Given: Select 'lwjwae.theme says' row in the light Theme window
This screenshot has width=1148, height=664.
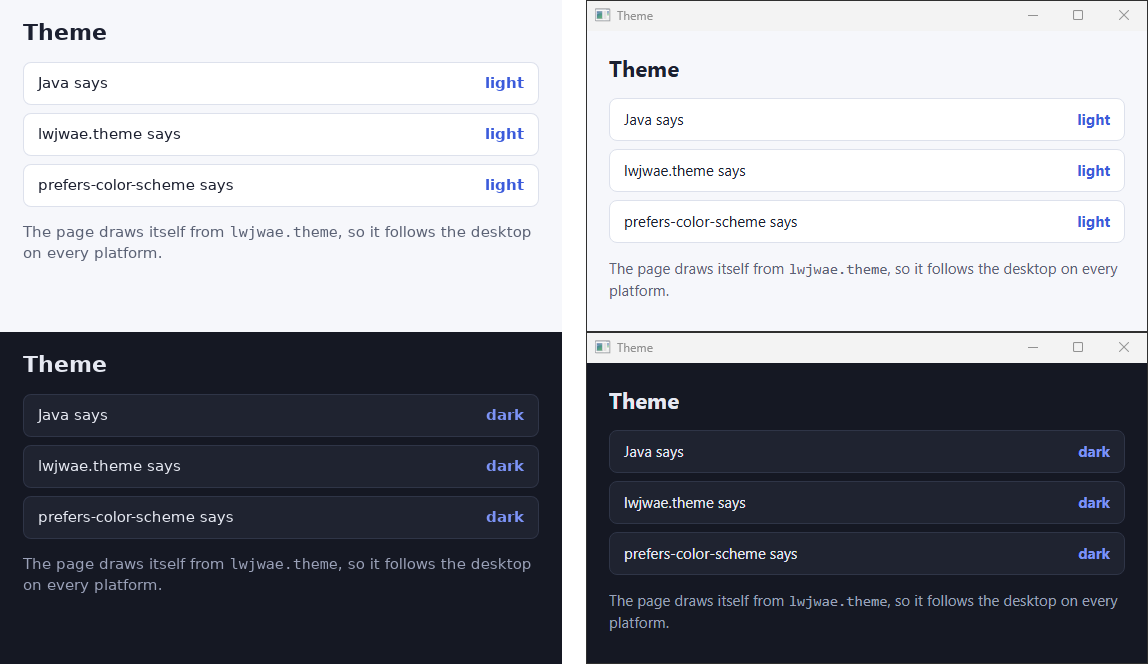Looking at the screenshot, I should point(867,171).
